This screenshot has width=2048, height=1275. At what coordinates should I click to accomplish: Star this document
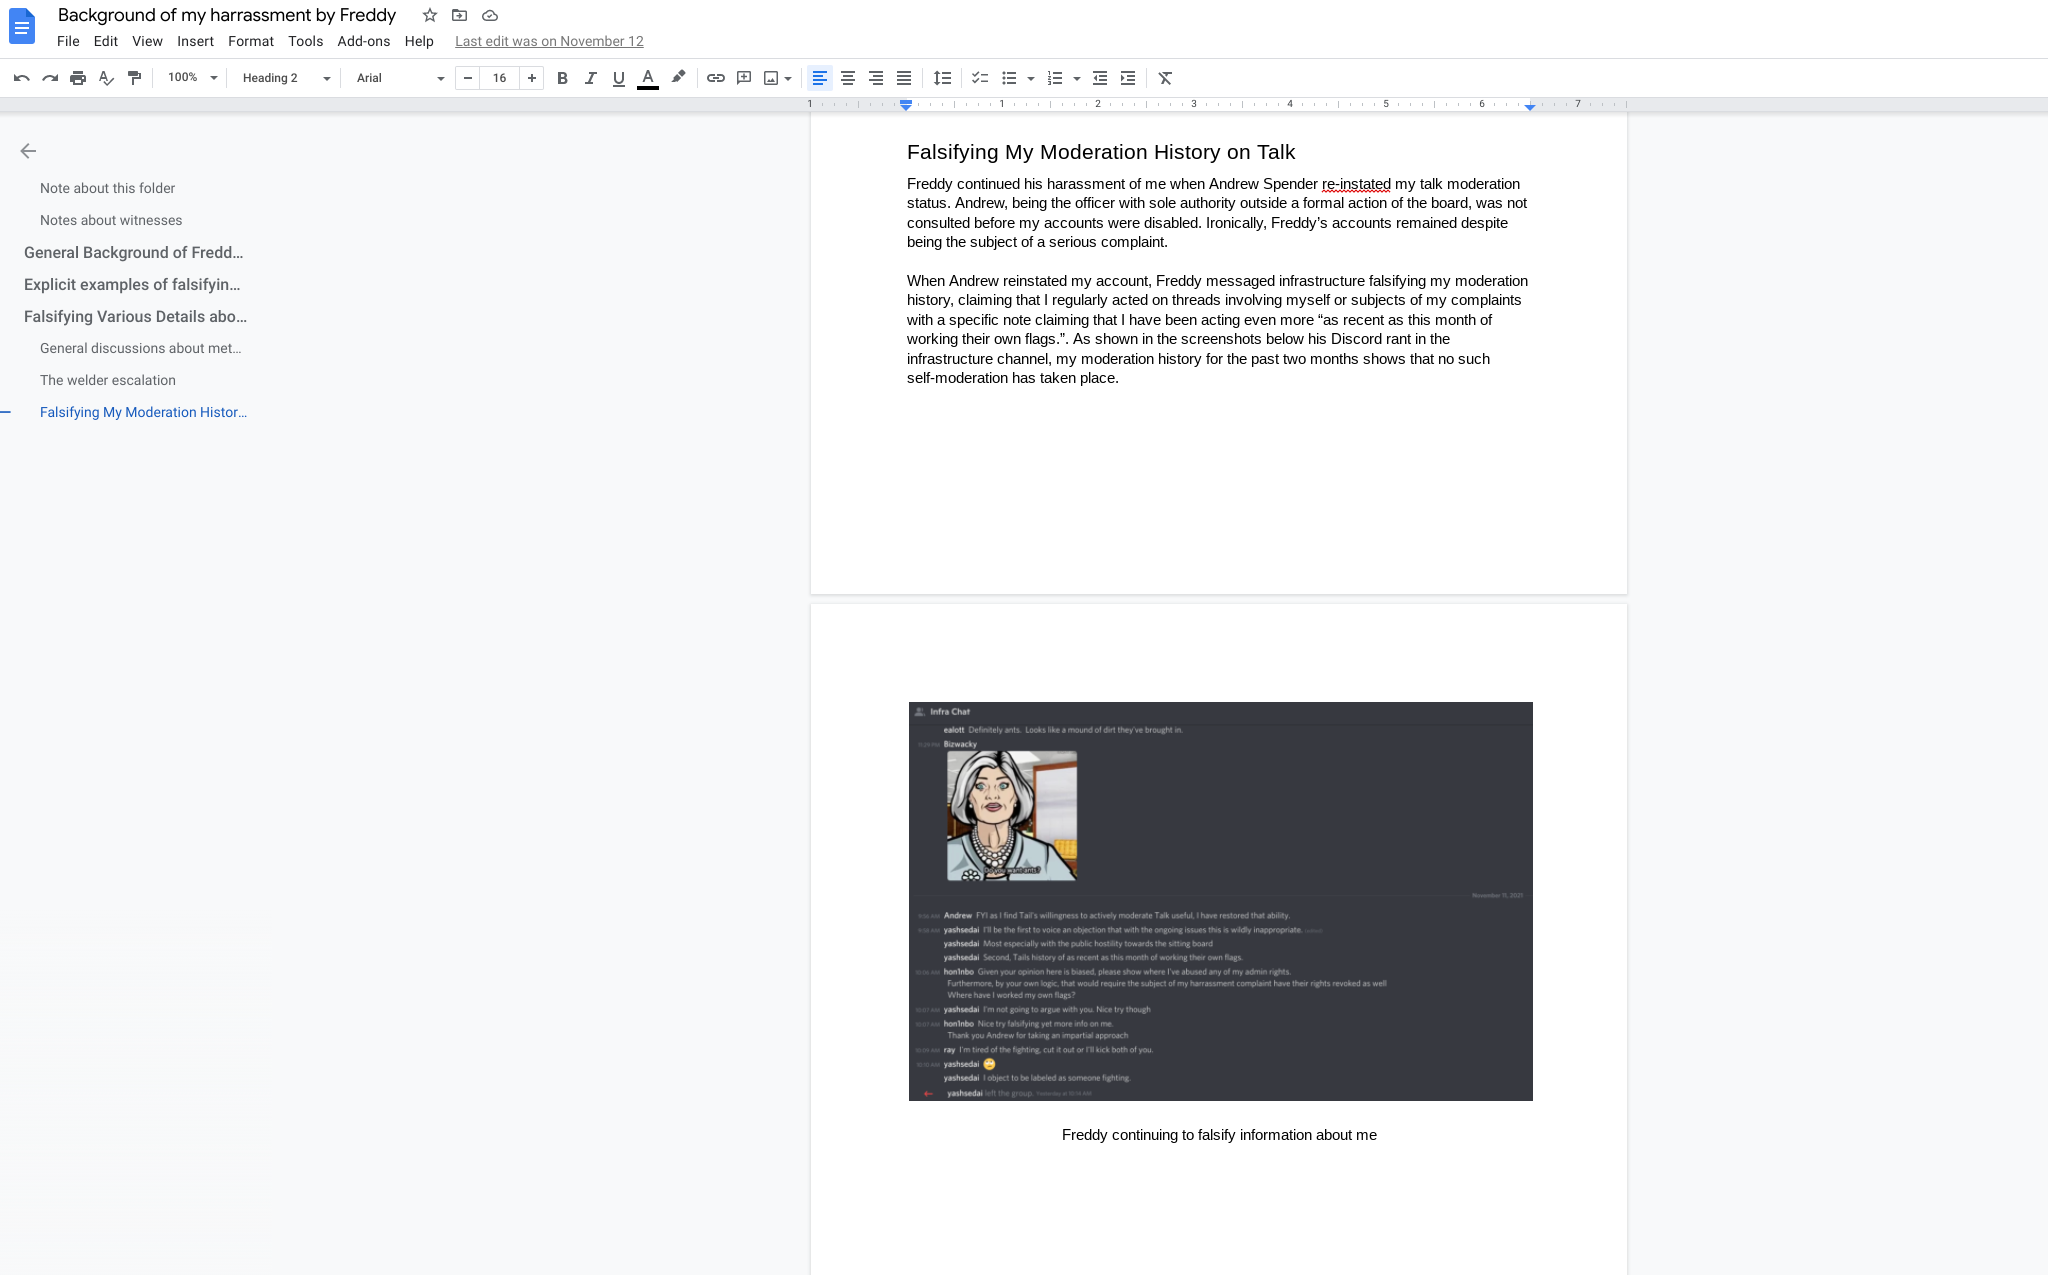click(x=430, y=15)
